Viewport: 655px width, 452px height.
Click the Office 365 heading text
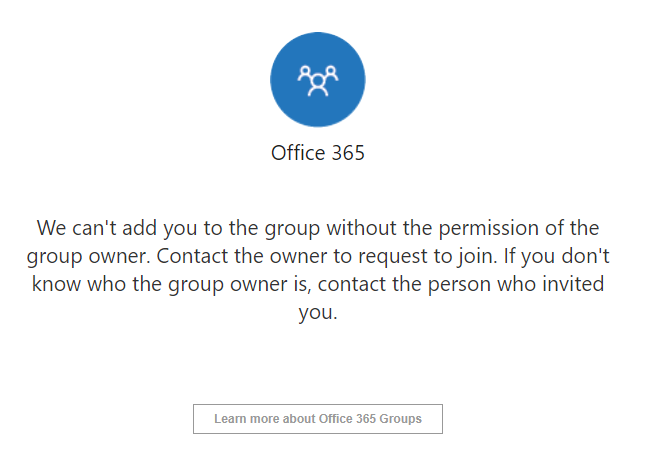point(318,152)
